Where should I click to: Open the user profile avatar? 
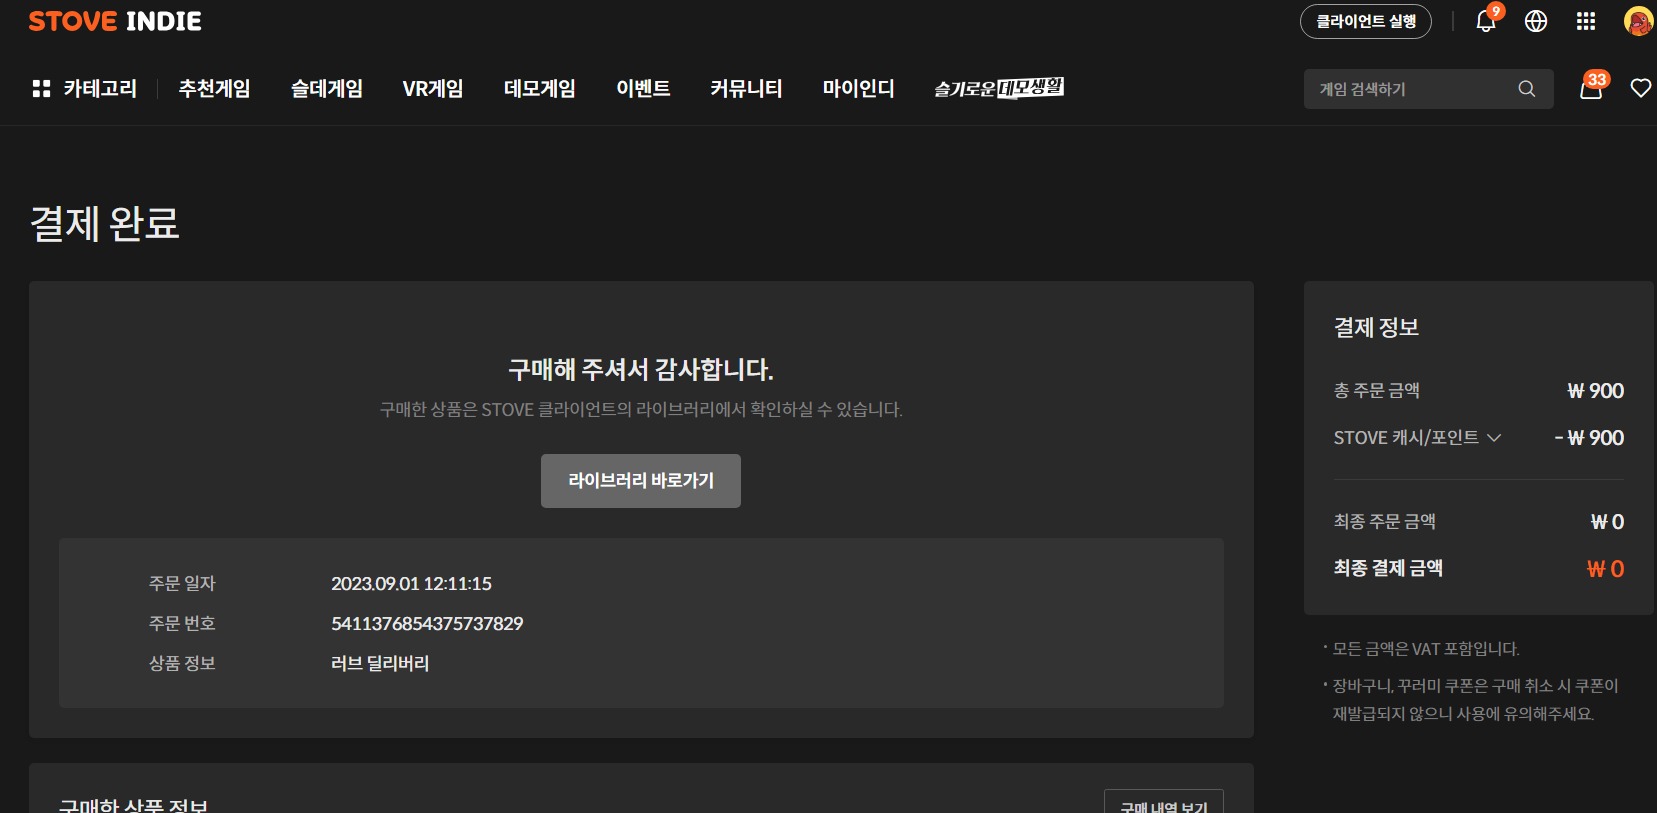click(x=1637, y=21)
